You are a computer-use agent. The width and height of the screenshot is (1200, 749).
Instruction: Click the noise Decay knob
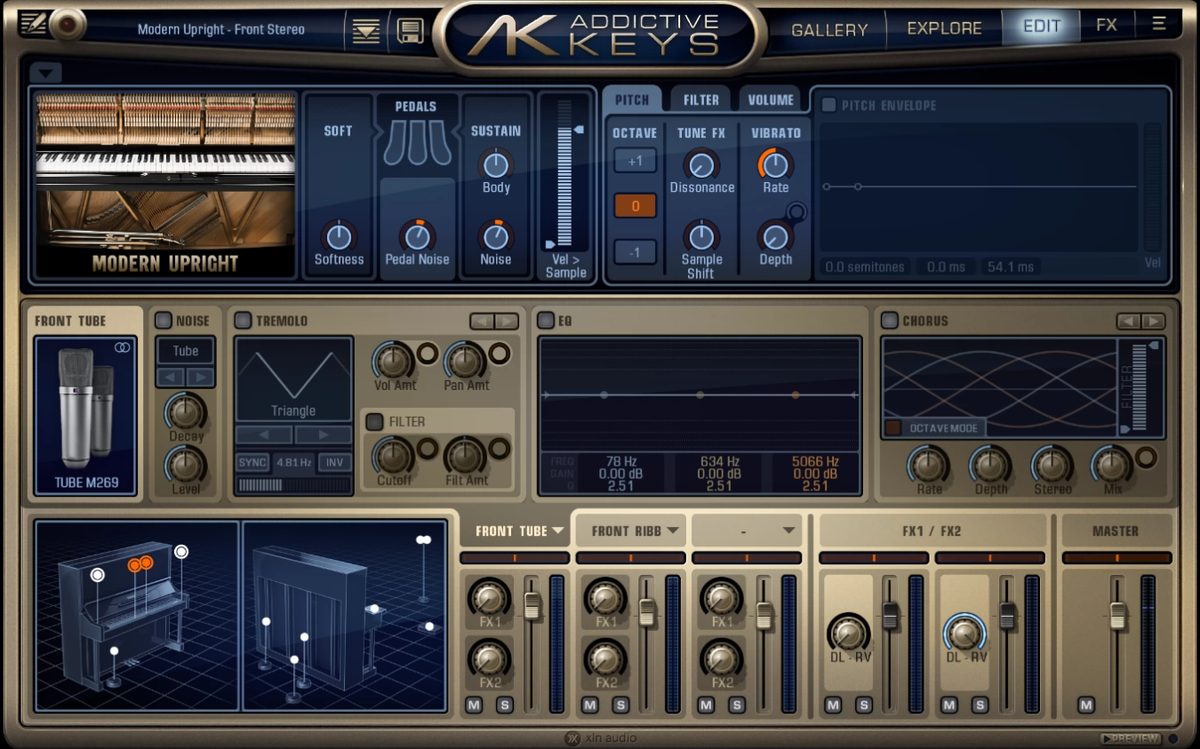click(x=185, y=411)
